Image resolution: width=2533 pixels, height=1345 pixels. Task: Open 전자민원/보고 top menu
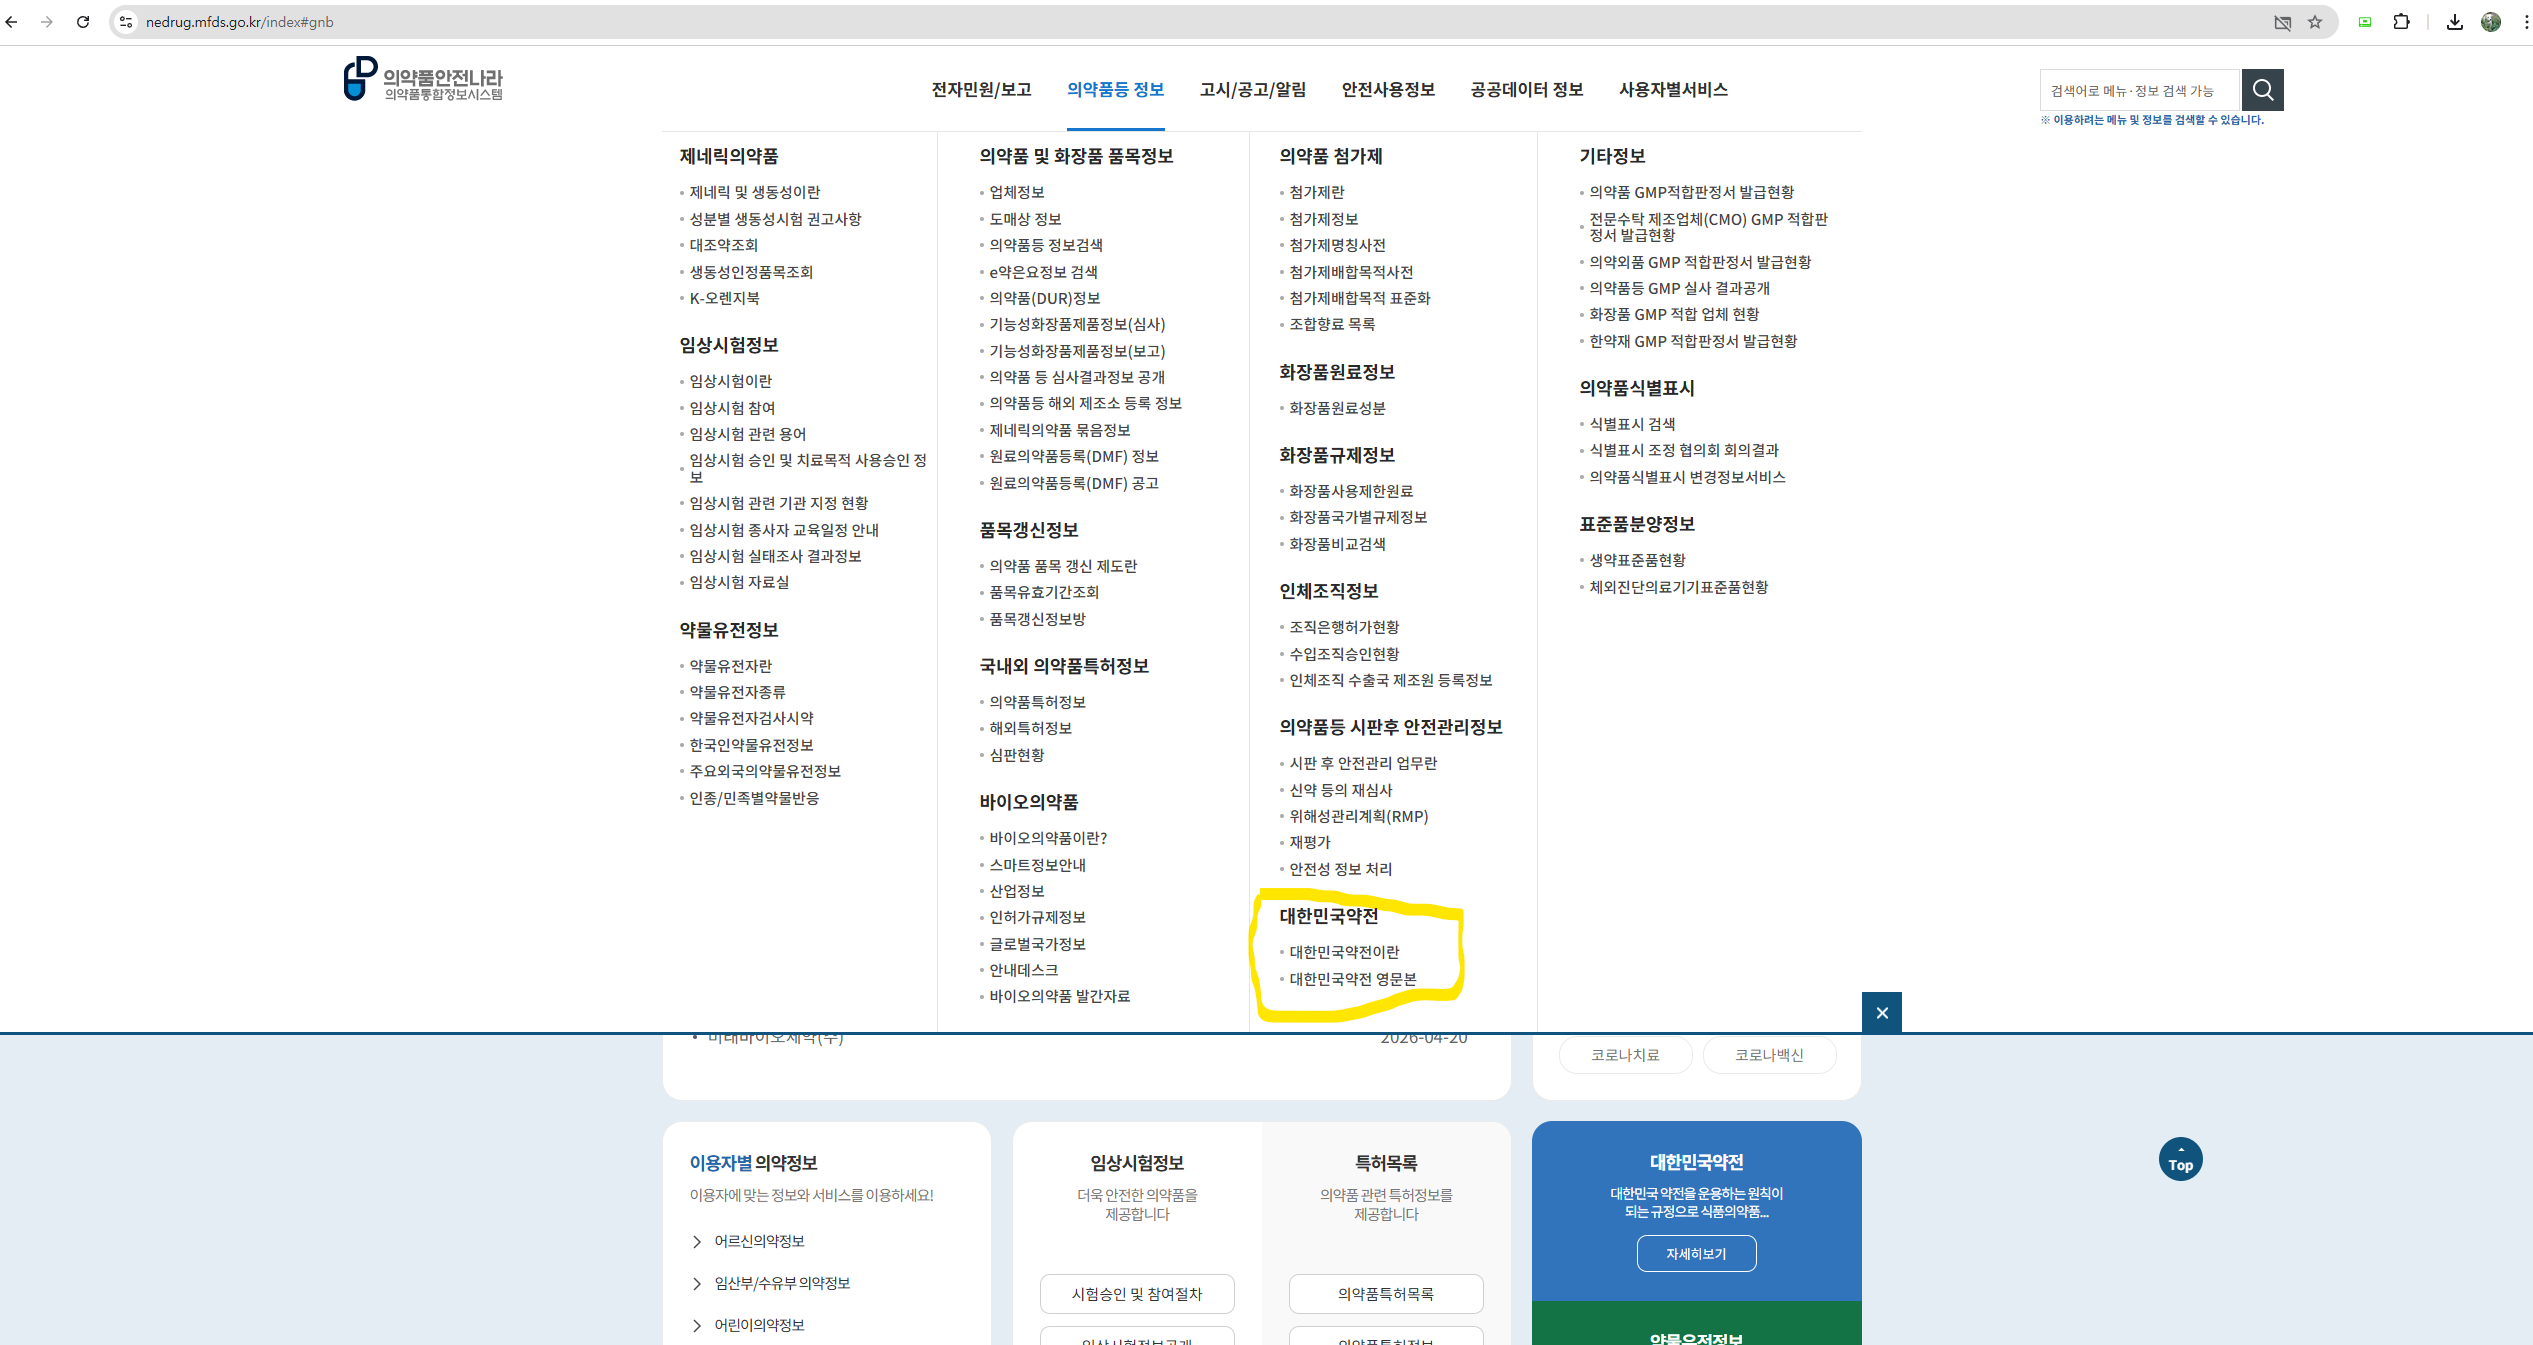click(981, 90)
